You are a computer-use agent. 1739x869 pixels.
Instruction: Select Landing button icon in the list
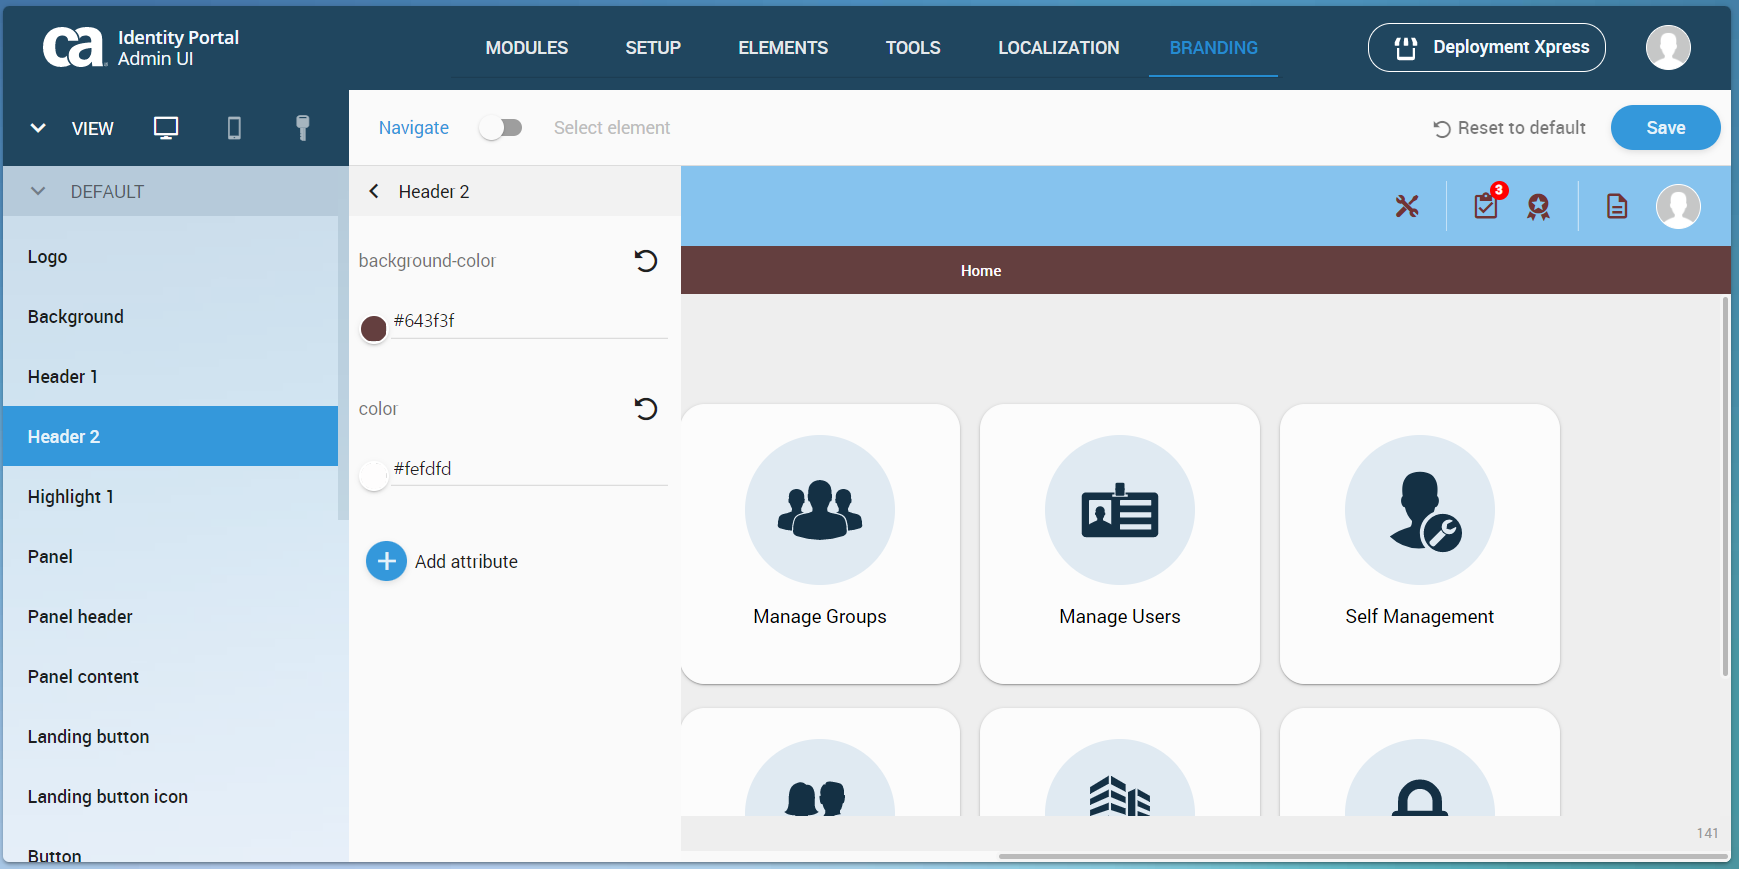click(171, 797)
